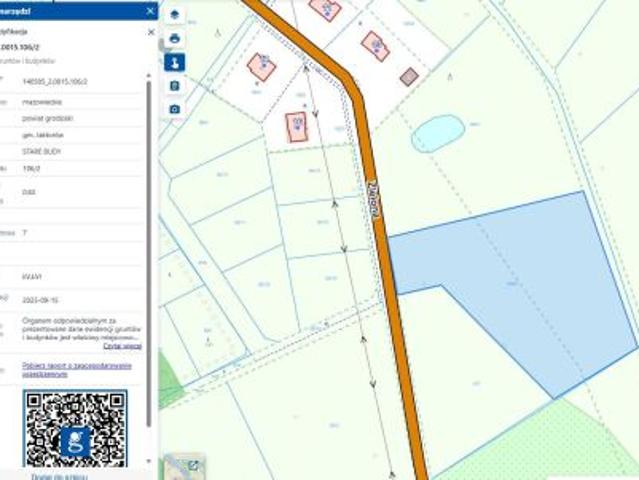Close the identification results section
The height and width of the screenshot is (480, 639).
point(151,32)
